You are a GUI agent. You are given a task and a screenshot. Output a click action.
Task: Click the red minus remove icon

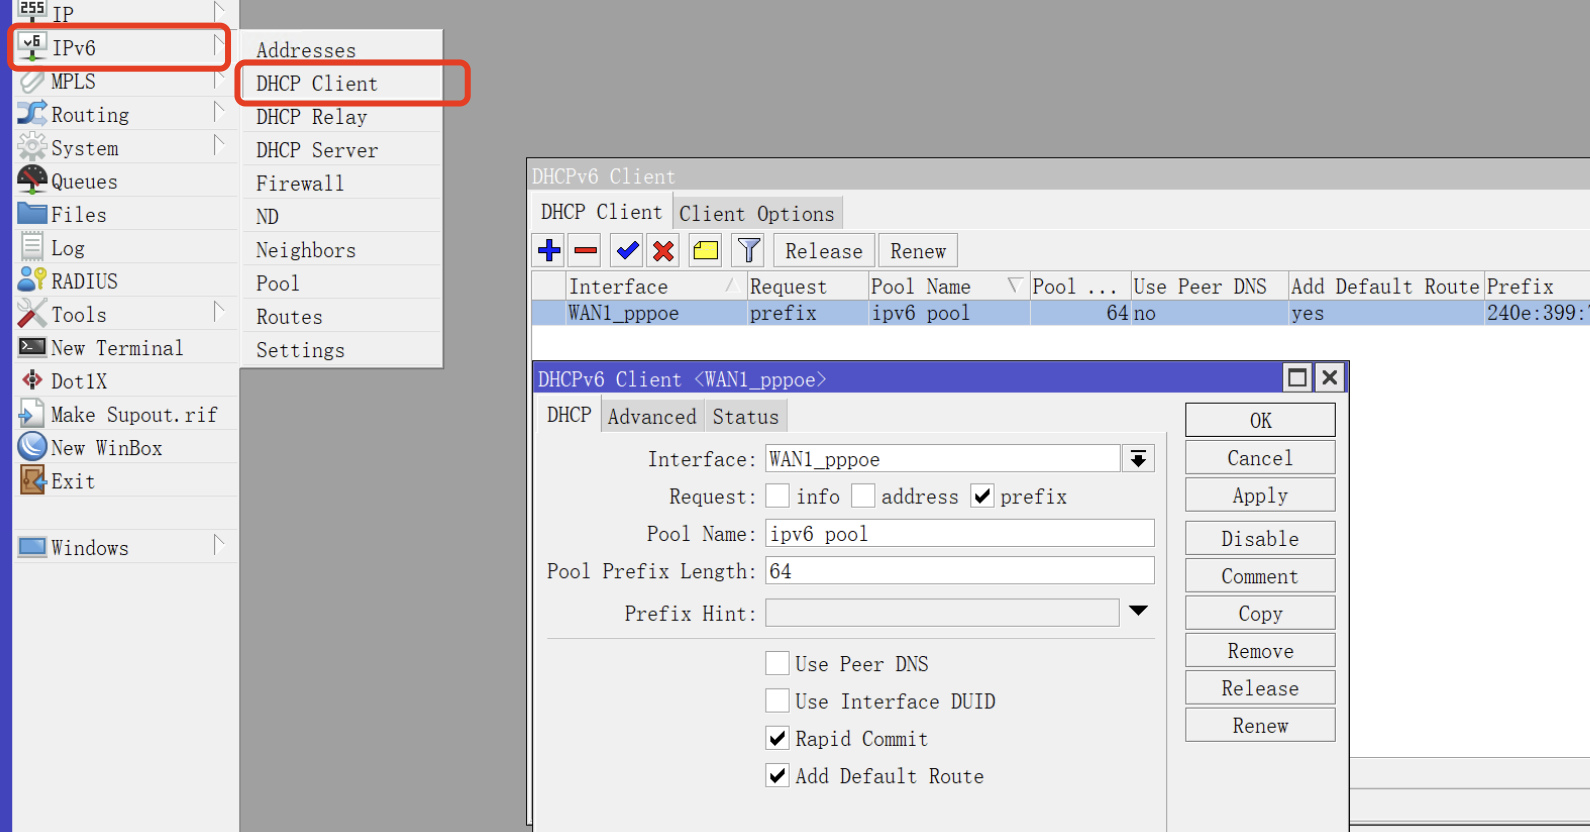[586, 250]
